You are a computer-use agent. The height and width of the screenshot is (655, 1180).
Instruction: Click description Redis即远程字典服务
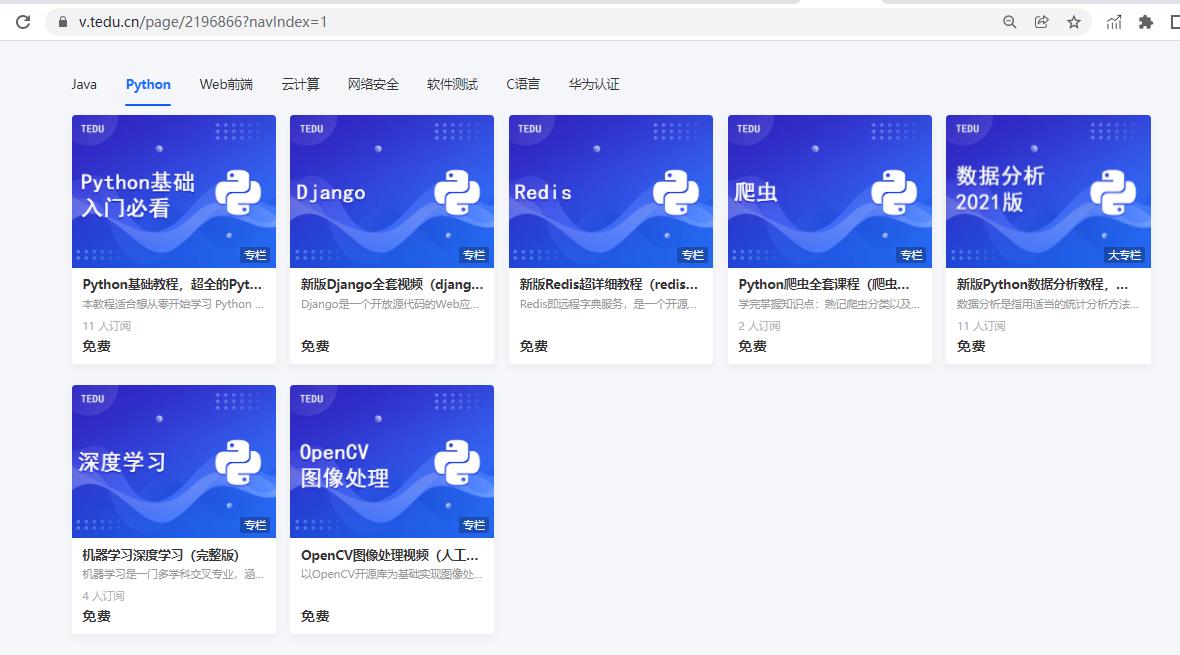pyautogui.click(x=608, y=304)
